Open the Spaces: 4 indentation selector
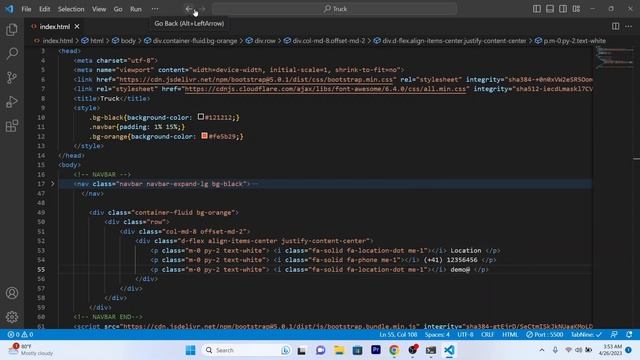The width and height of the screenshot is (640, 360). coord(437,334)
